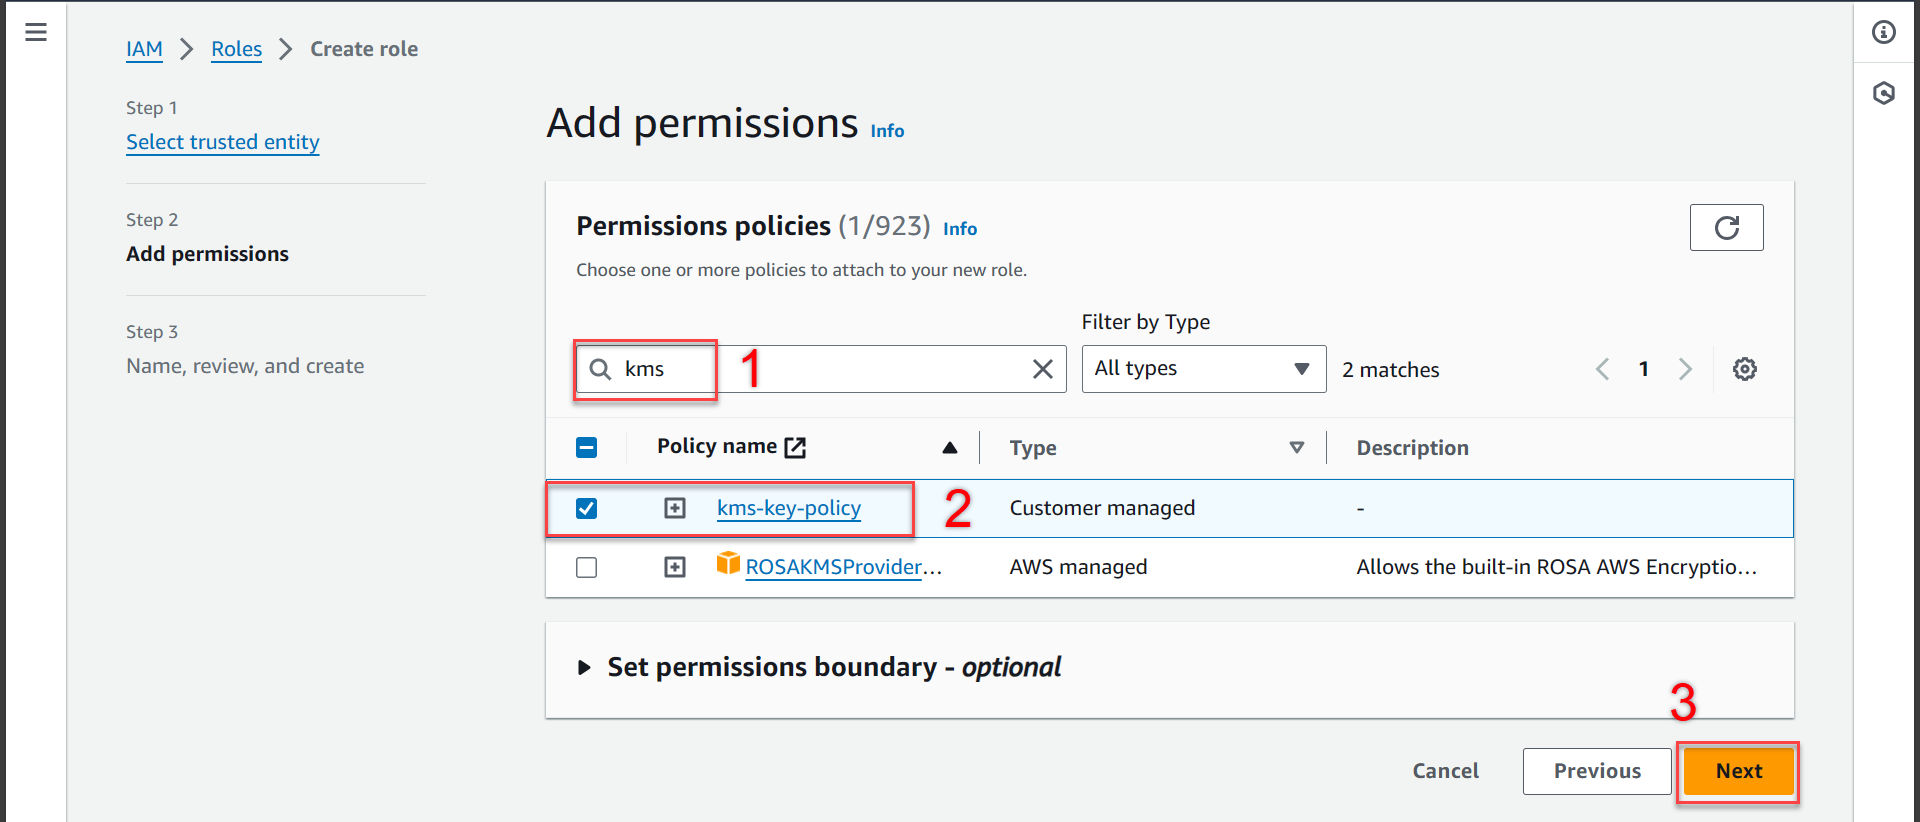Viewport: 1920px width, 822px height.
Task: Navigate to Roles breadcrumb
Action: click(236, 49)
